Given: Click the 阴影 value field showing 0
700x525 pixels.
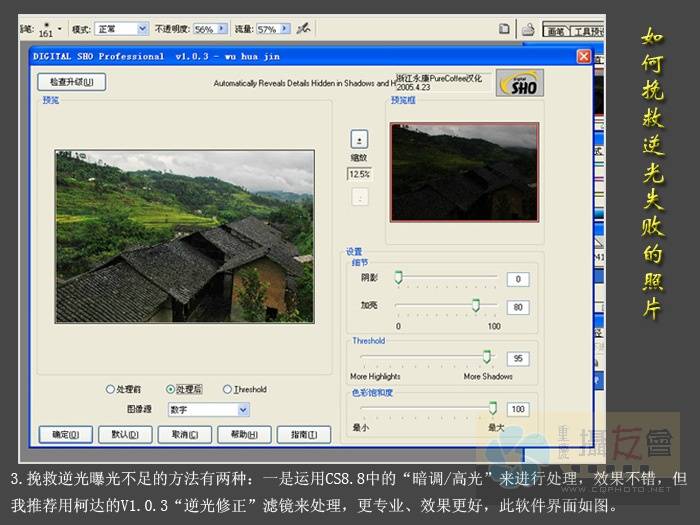Looking at the screenshot, I should coord(518,279).
